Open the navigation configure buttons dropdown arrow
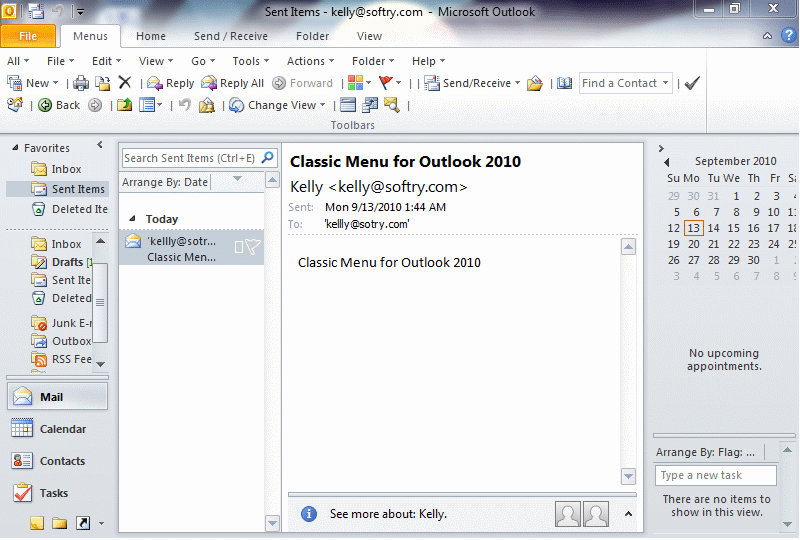Viewport: 800px width, 540px height. tap(102, 523)
